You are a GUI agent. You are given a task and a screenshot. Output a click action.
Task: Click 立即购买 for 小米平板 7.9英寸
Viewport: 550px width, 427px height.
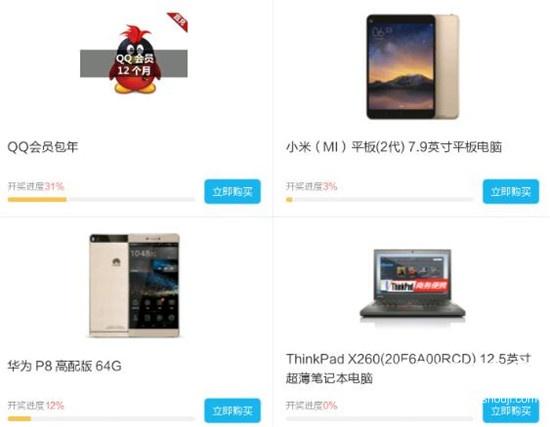pyautogui.click(x=511, y=192)
